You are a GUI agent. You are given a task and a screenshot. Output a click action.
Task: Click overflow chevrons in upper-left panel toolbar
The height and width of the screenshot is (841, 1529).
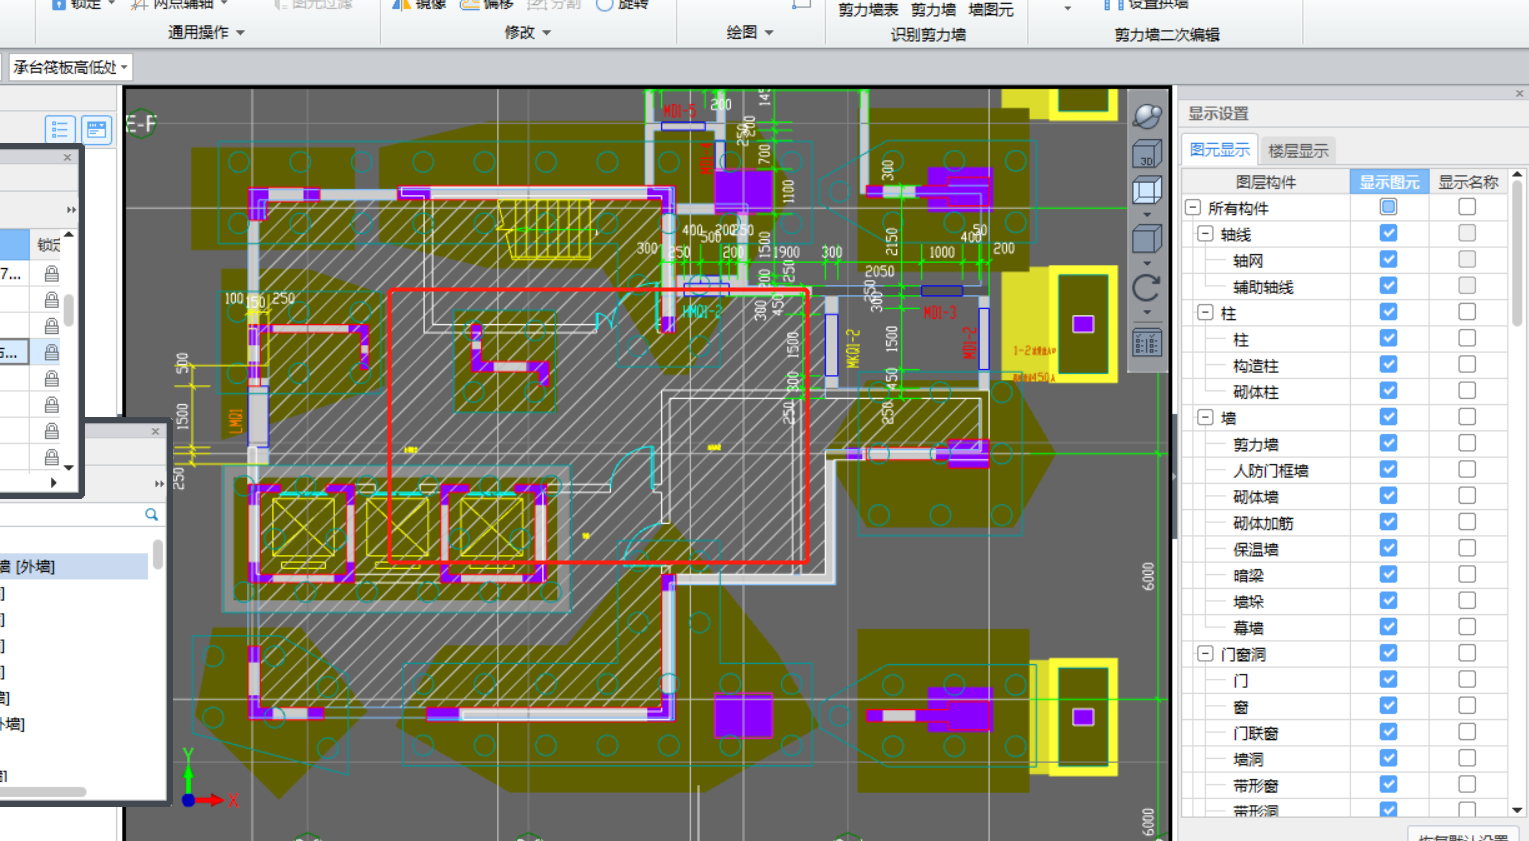[71, 210]
